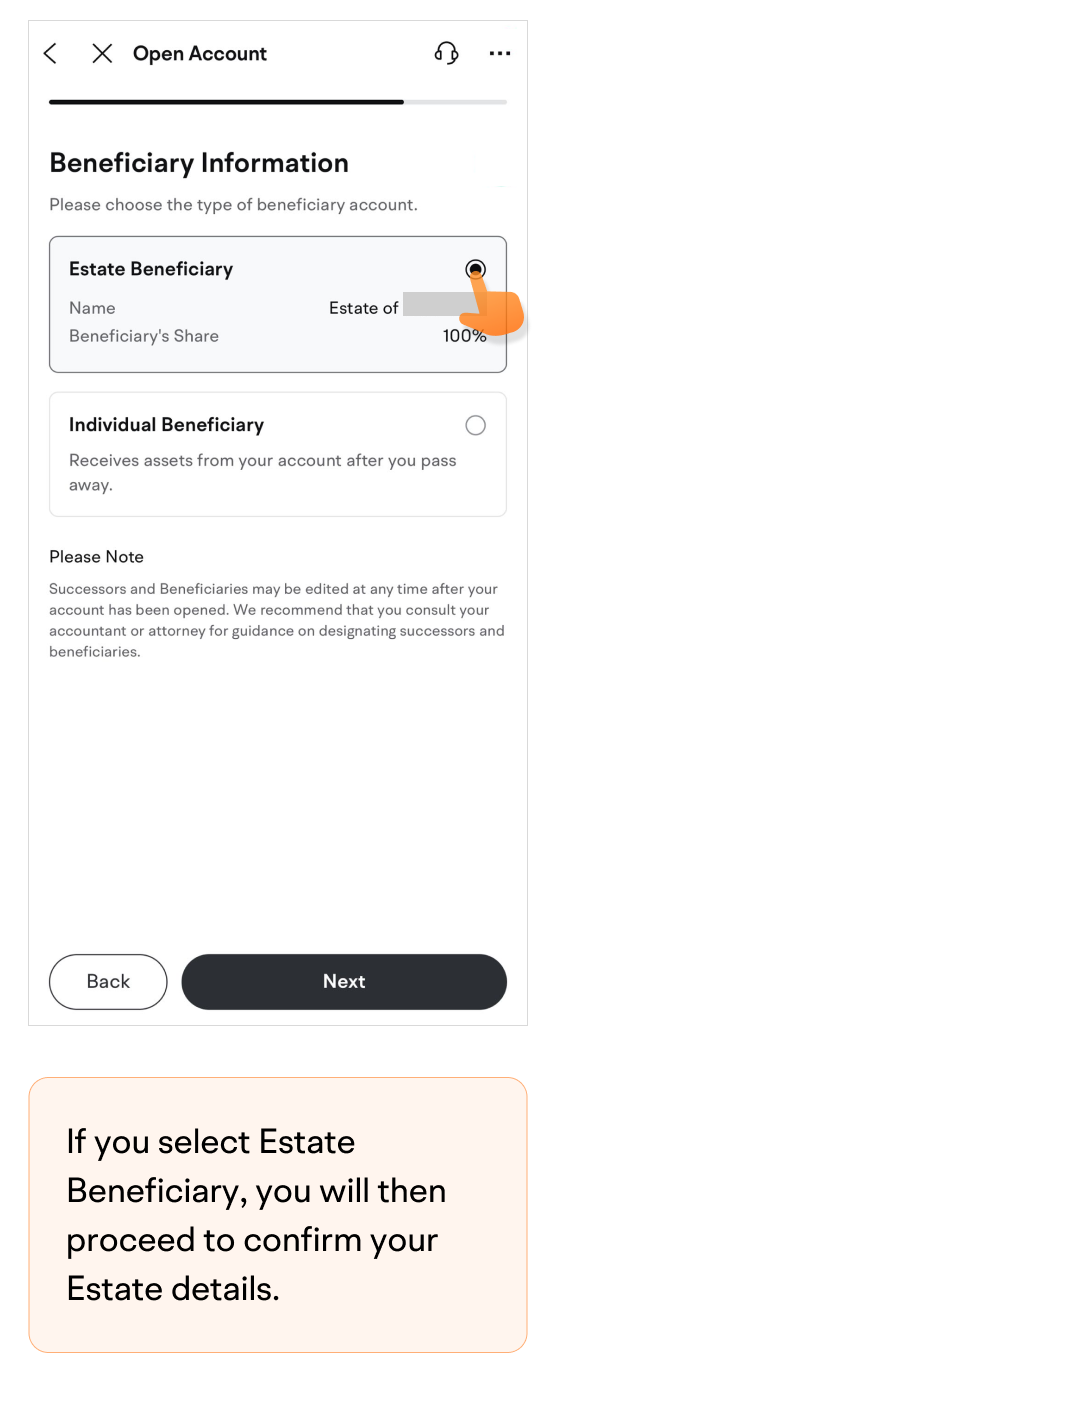Close the Open Account screen with X
Image resolution: width=1072 pixels, height=1412 pixels.
[x=102, y=53]
